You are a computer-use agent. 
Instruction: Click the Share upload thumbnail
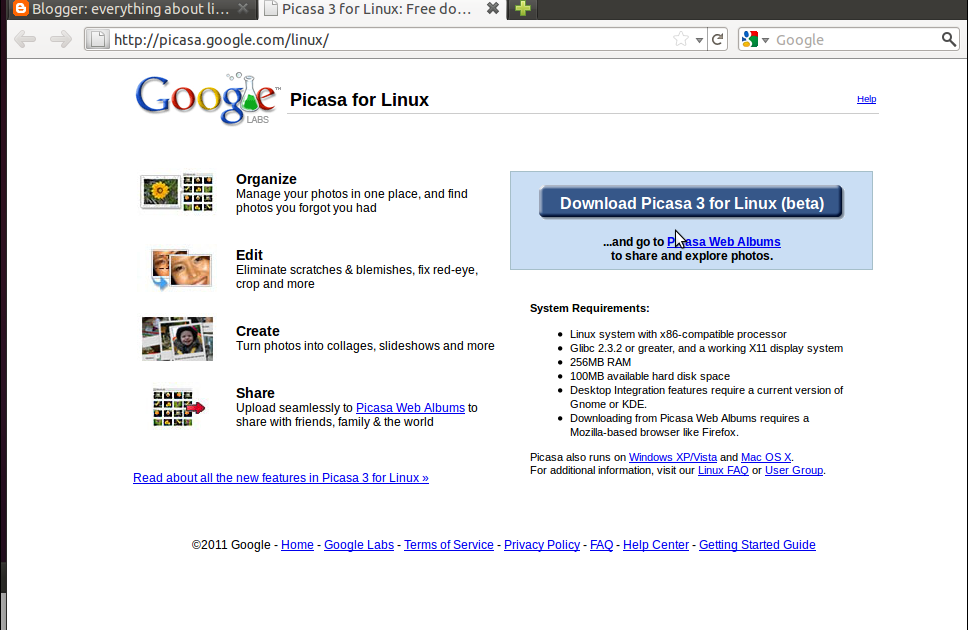178,408
